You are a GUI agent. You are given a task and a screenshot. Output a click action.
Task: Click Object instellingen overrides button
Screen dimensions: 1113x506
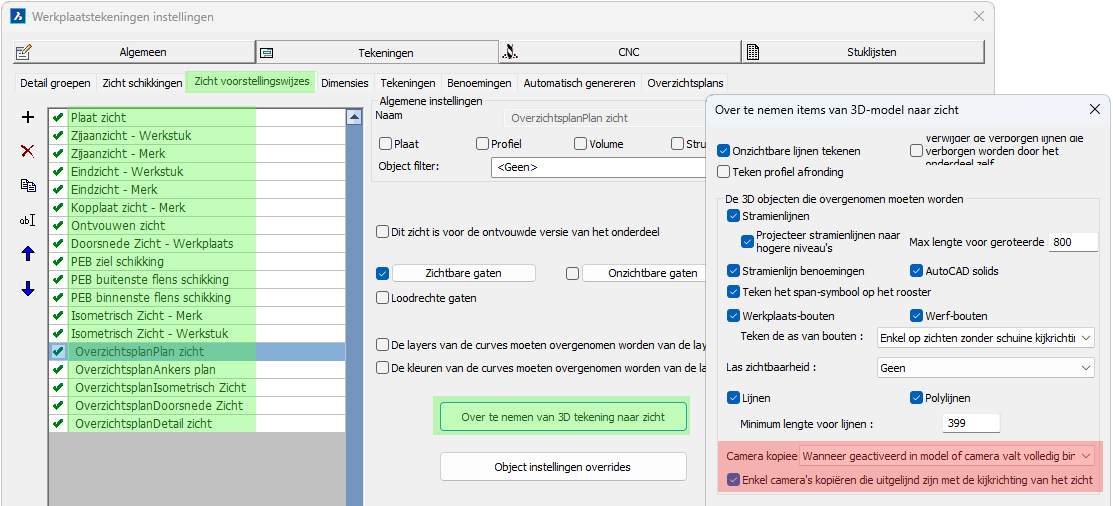coord(563,467)
